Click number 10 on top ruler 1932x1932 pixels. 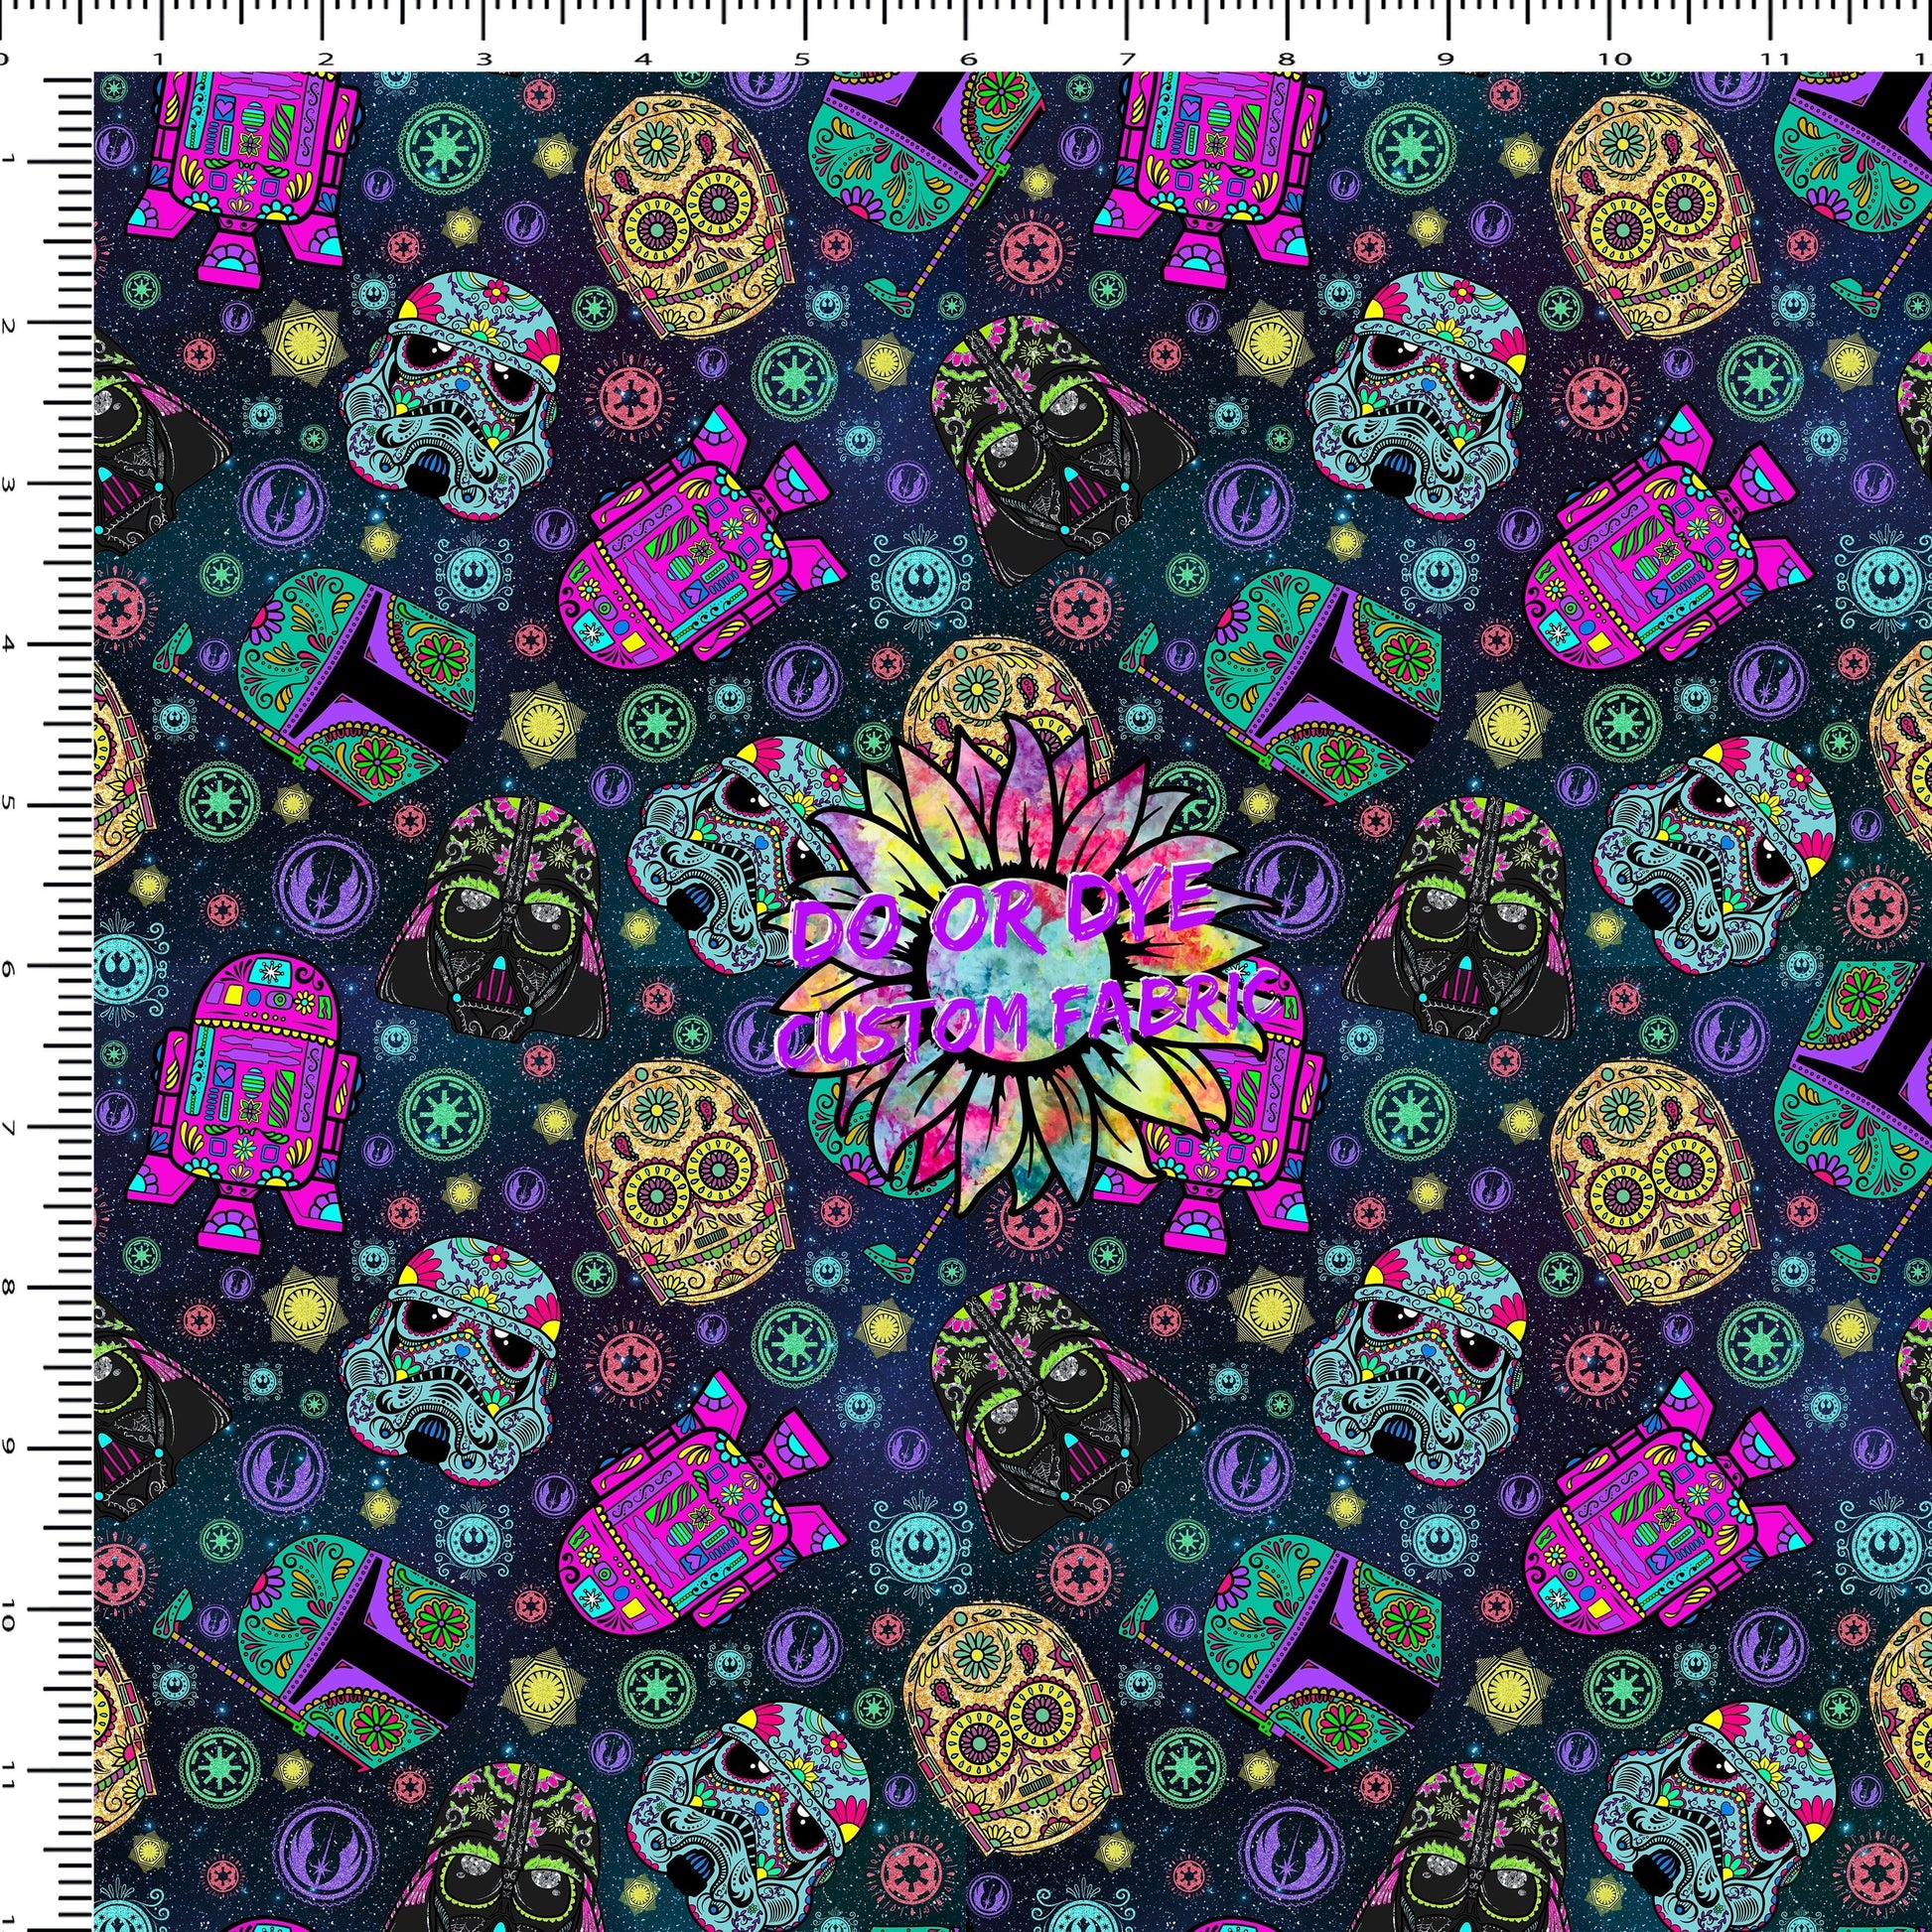click(x=1617, y=60)
